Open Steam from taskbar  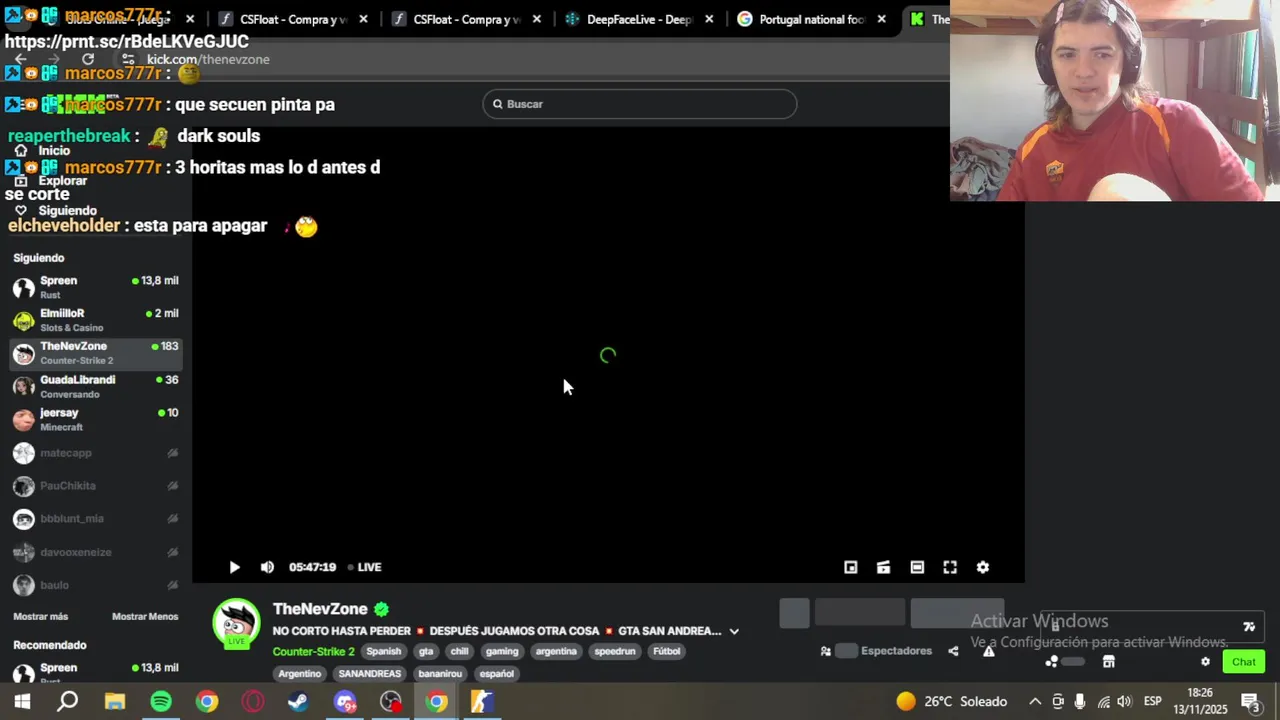tap(298, 702)
